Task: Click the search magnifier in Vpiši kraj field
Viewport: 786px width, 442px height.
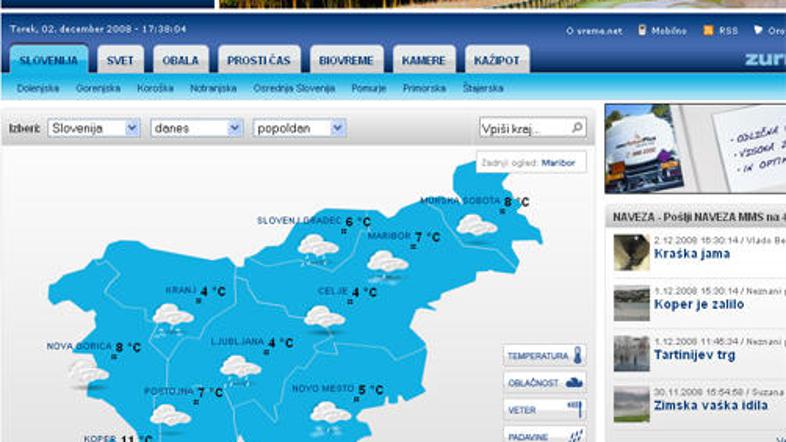Action: (577, 127)
